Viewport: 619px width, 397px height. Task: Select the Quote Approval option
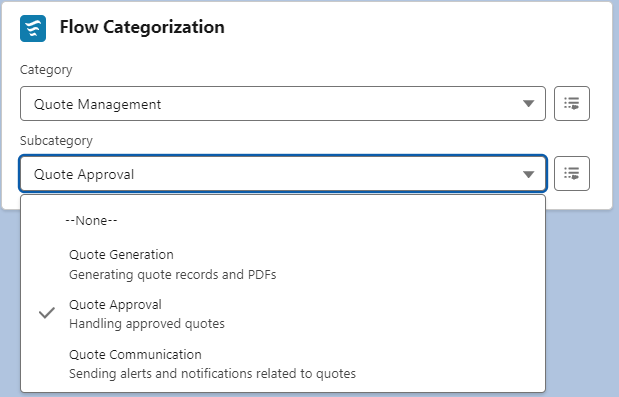(283, 314)
